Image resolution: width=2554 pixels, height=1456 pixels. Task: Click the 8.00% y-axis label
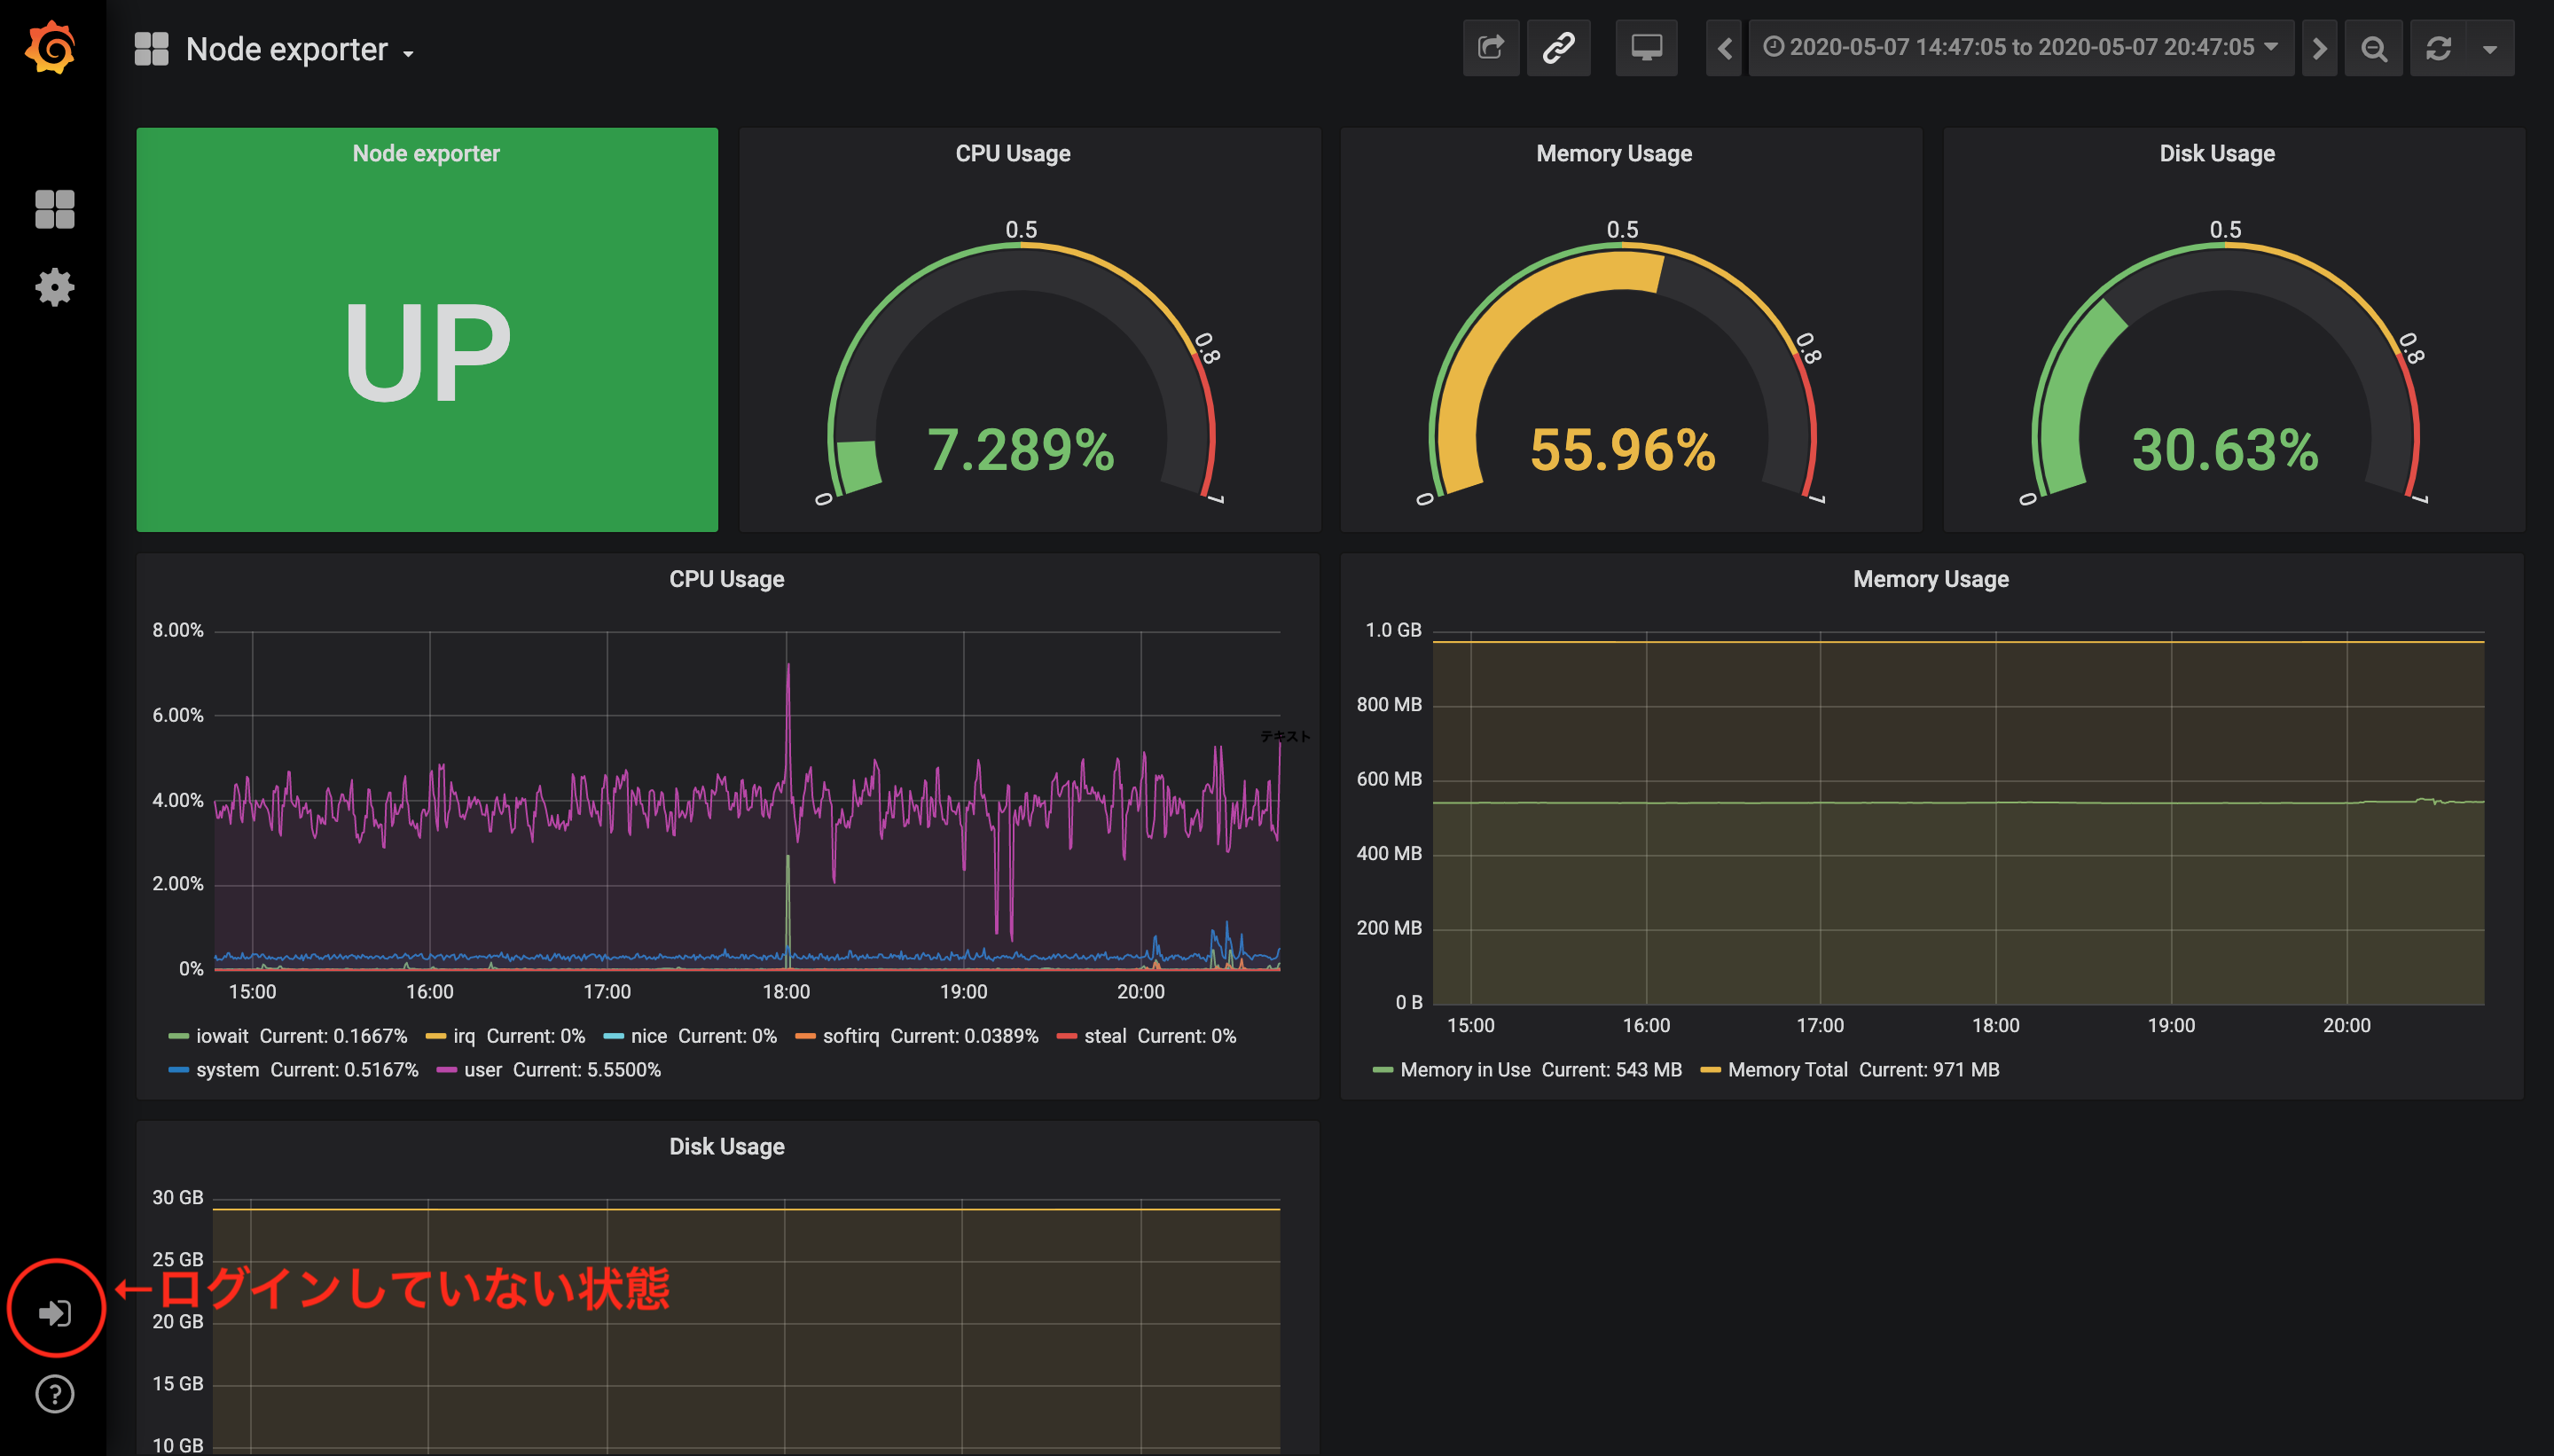click(x=177, y=630)
